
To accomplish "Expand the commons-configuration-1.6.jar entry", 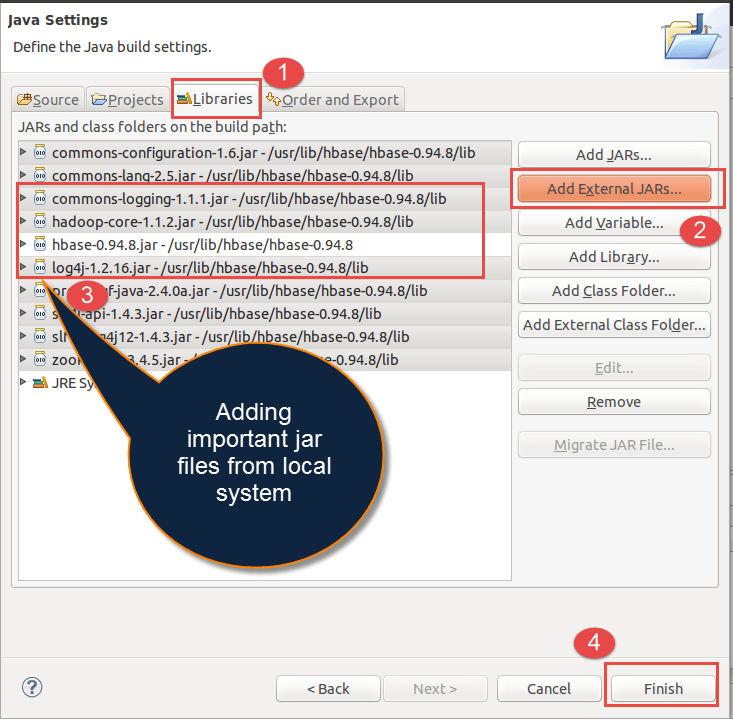I will click(x=24, y=152).
